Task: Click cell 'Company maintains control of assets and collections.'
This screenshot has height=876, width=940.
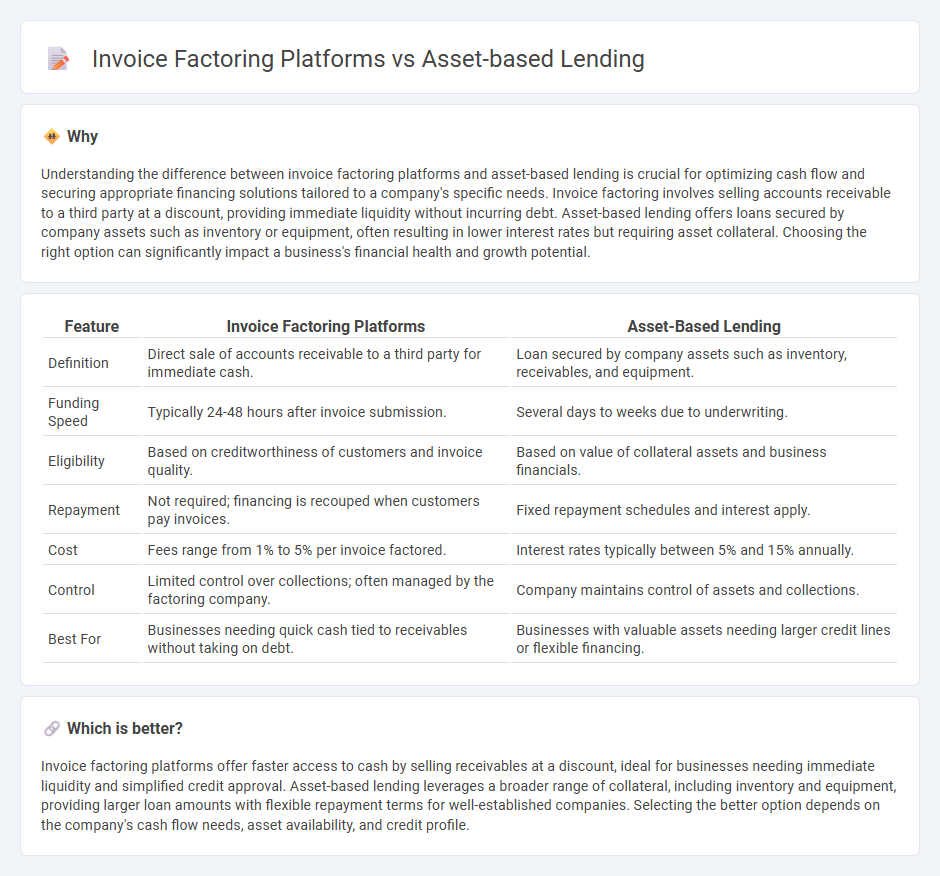Action: [x=704, y=590]
